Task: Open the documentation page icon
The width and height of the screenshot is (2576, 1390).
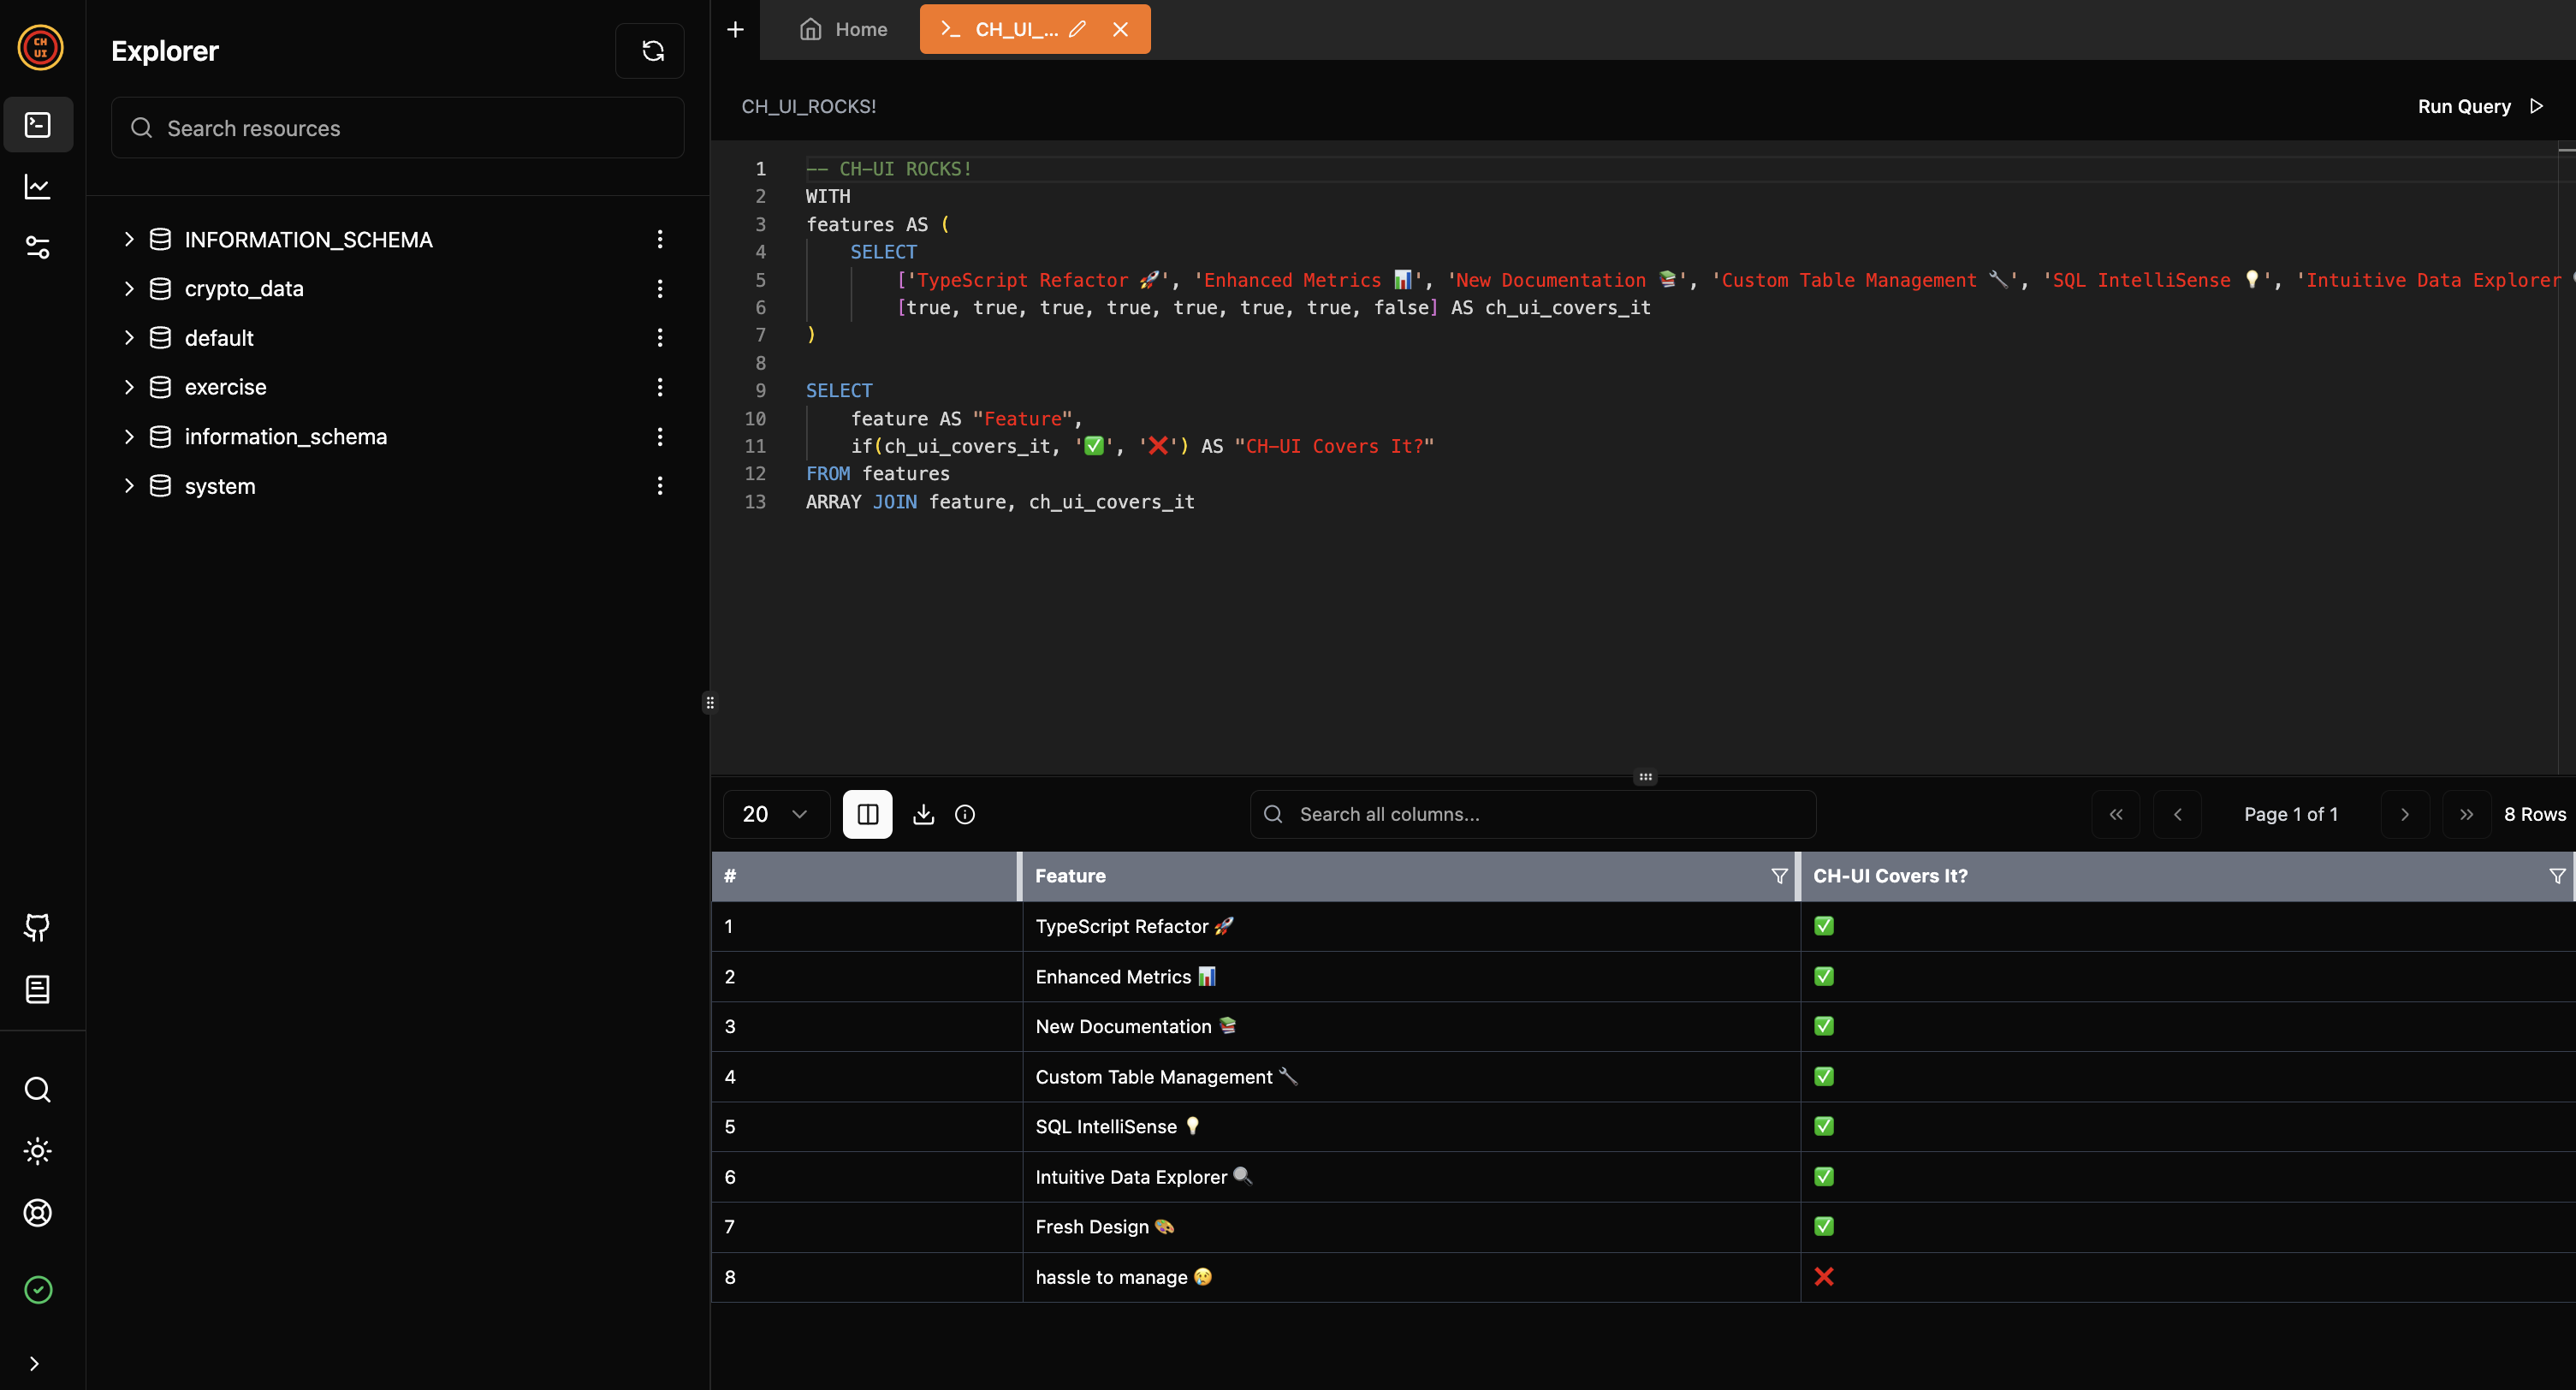Action: [37, 989]
